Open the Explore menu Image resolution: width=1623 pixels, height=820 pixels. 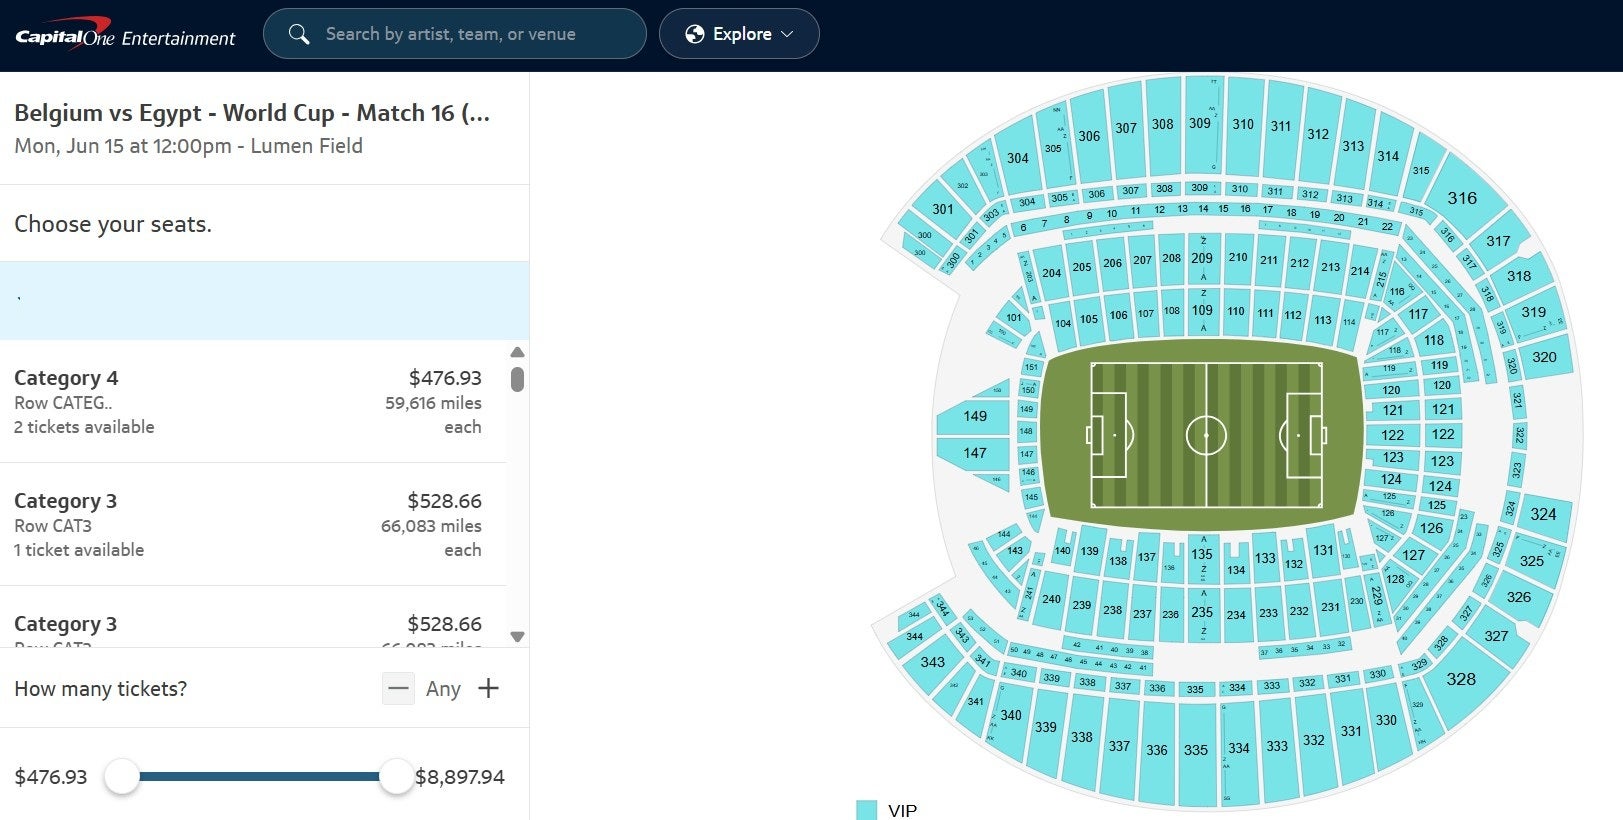tap(739, 33)
